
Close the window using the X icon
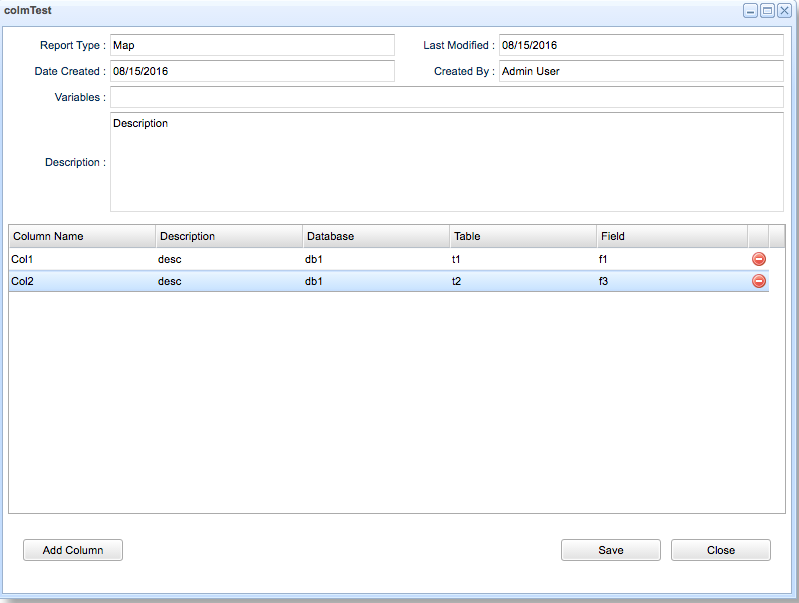(x=784, y=10)
